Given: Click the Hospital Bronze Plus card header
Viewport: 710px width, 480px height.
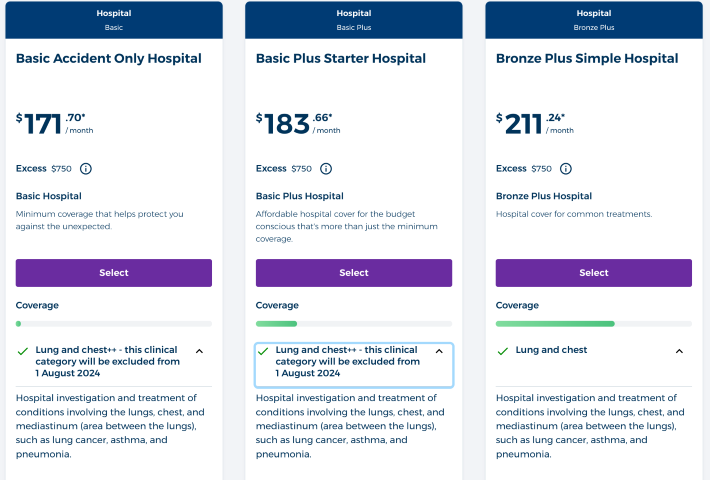Looking at the screenshot, I should coord(594,19).
